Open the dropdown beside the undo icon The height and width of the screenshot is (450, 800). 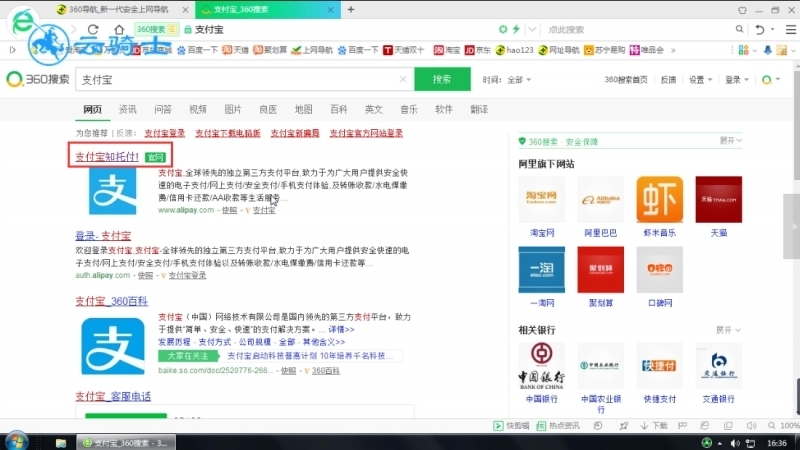point(772,30)
